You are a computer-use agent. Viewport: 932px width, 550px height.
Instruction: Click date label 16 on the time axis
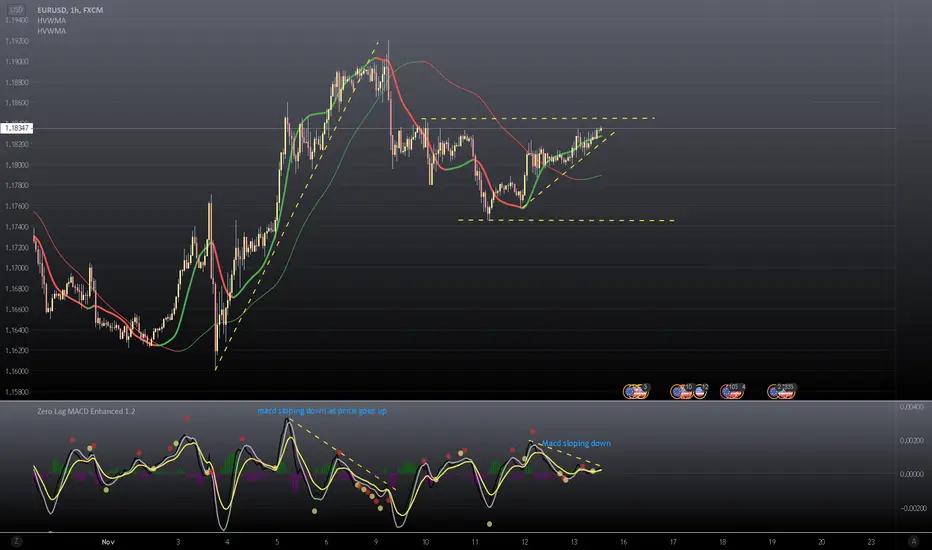point(624,542)
